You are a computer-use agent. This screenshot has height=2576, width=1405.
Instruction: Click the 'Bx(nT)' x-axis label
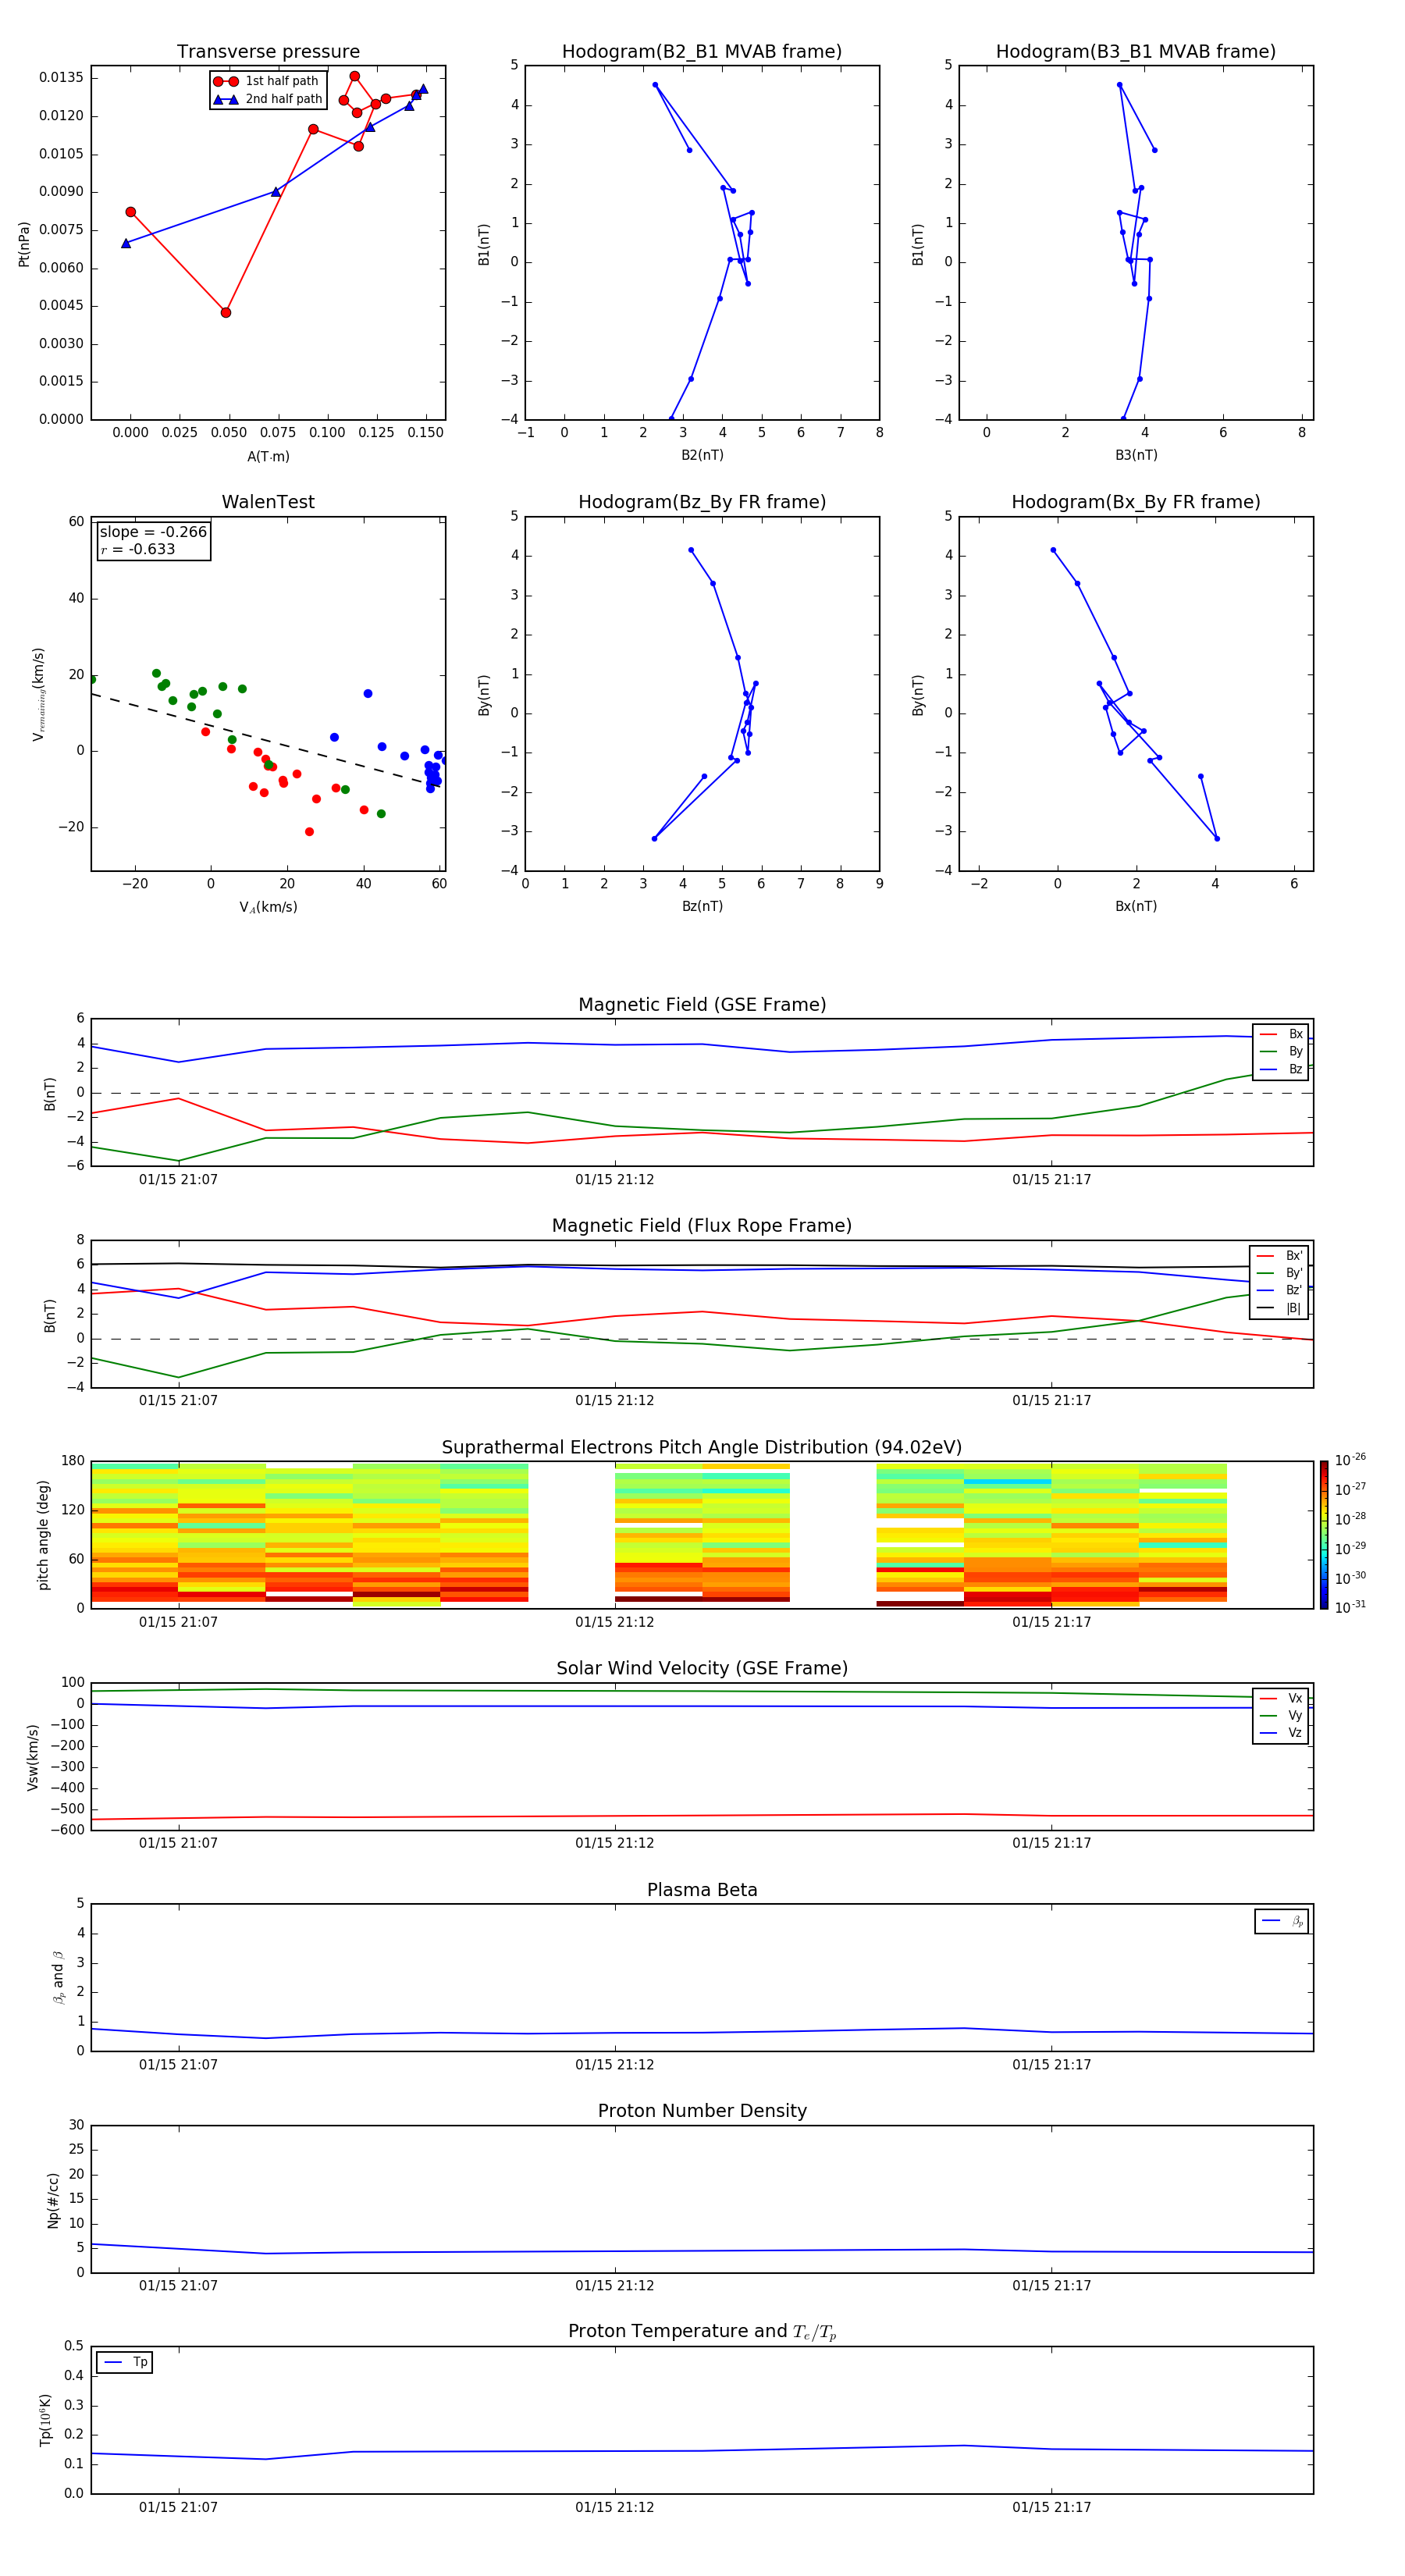[1136, 906]
